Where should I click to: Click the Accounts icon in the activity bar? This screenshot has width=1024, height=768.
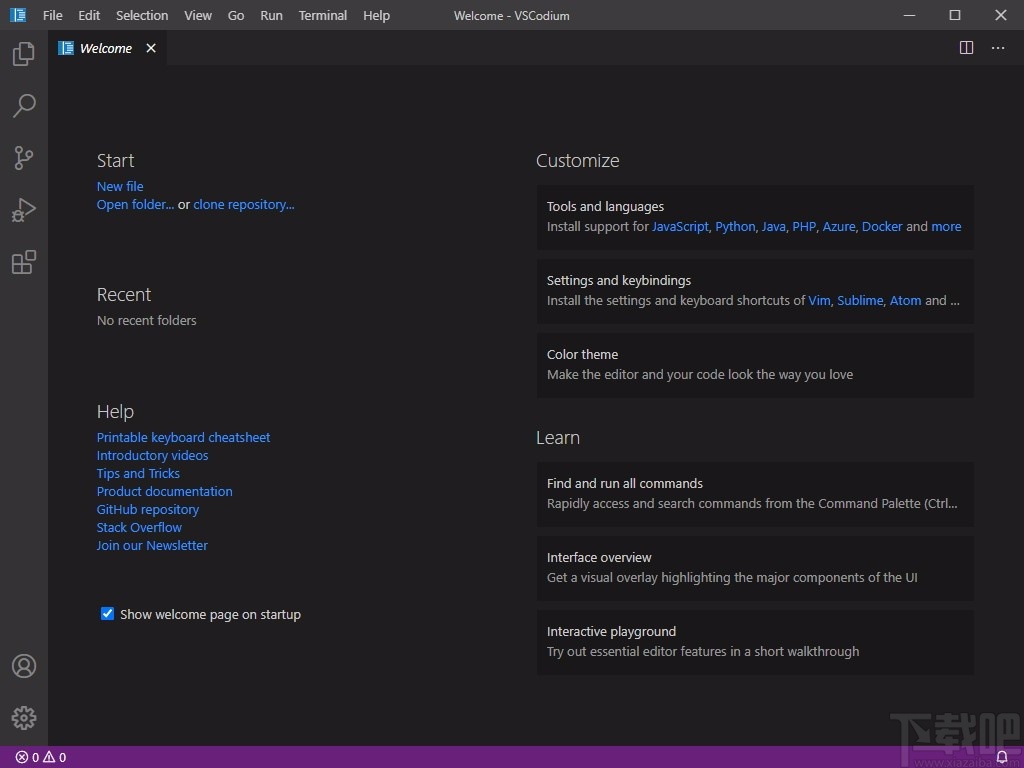[23, 665]
